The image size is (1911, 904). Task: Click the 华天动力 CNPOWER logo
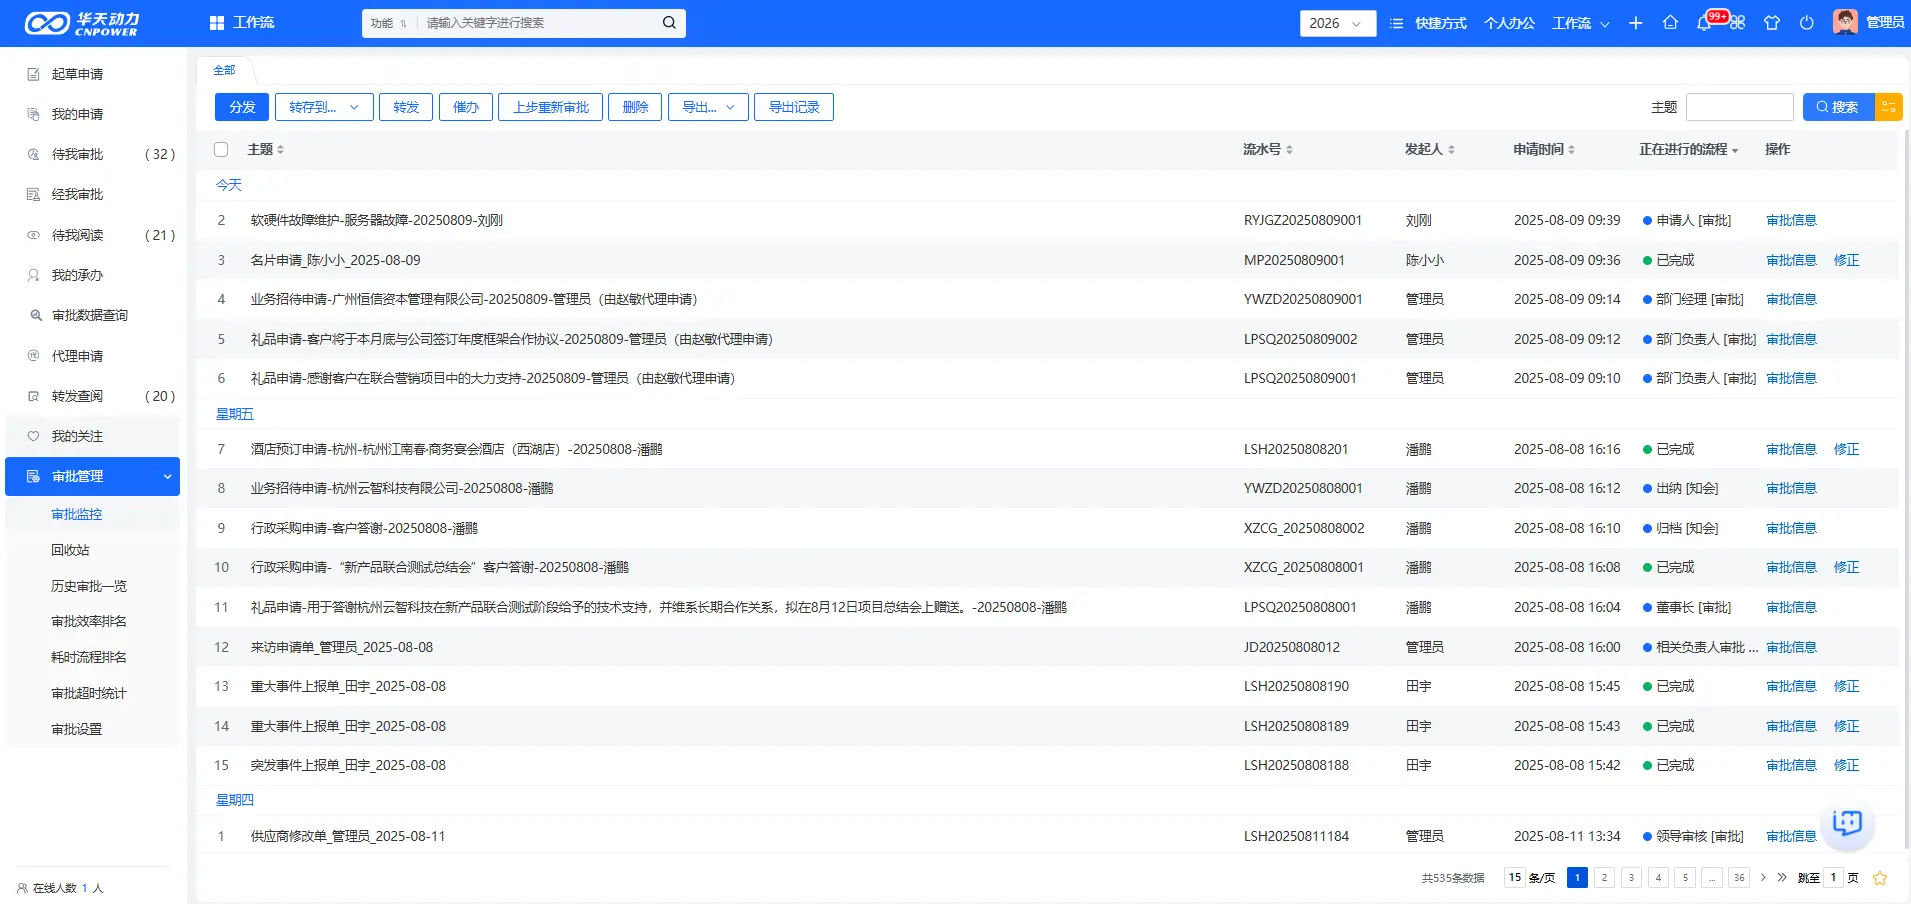82,23
